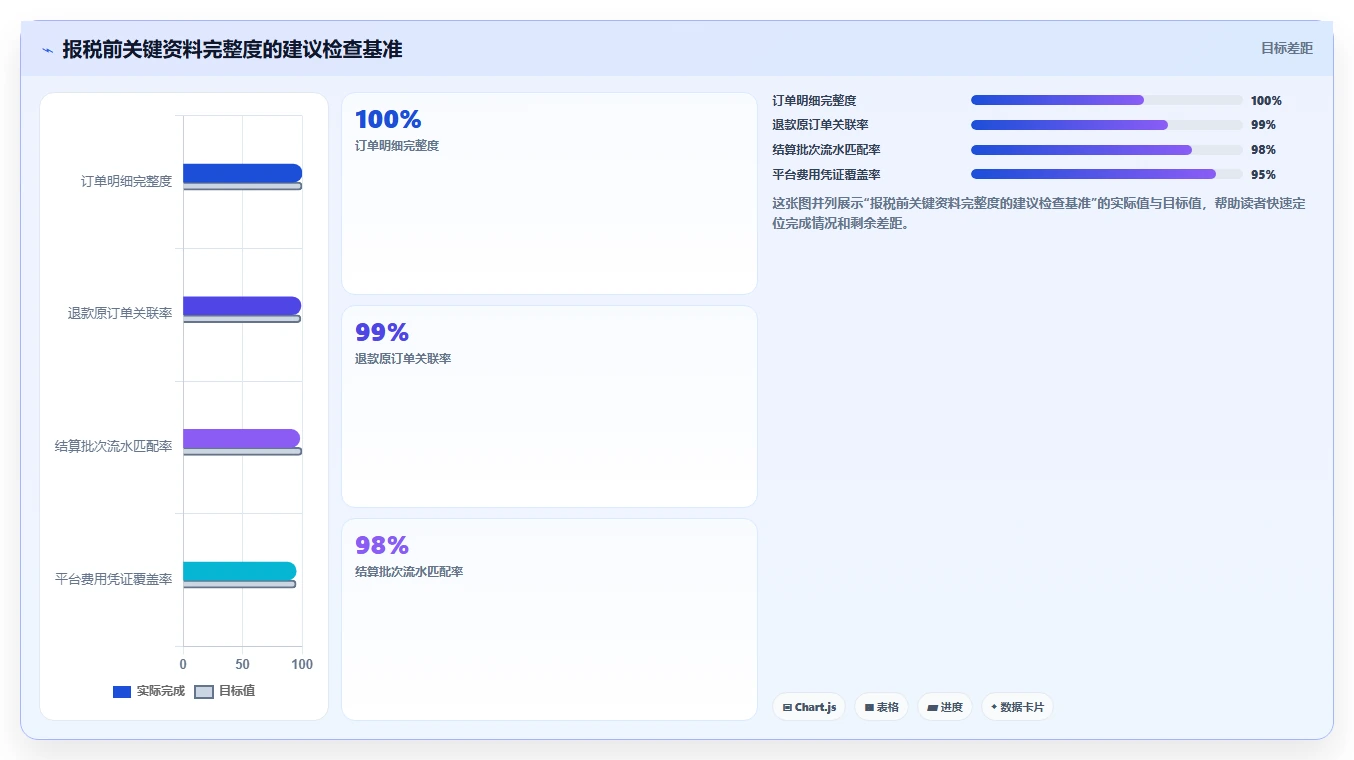Click the 平台费用凭证覆盖率 progress bar
The width and height of the screenshot is (1354, 760).
point(1107,174)
